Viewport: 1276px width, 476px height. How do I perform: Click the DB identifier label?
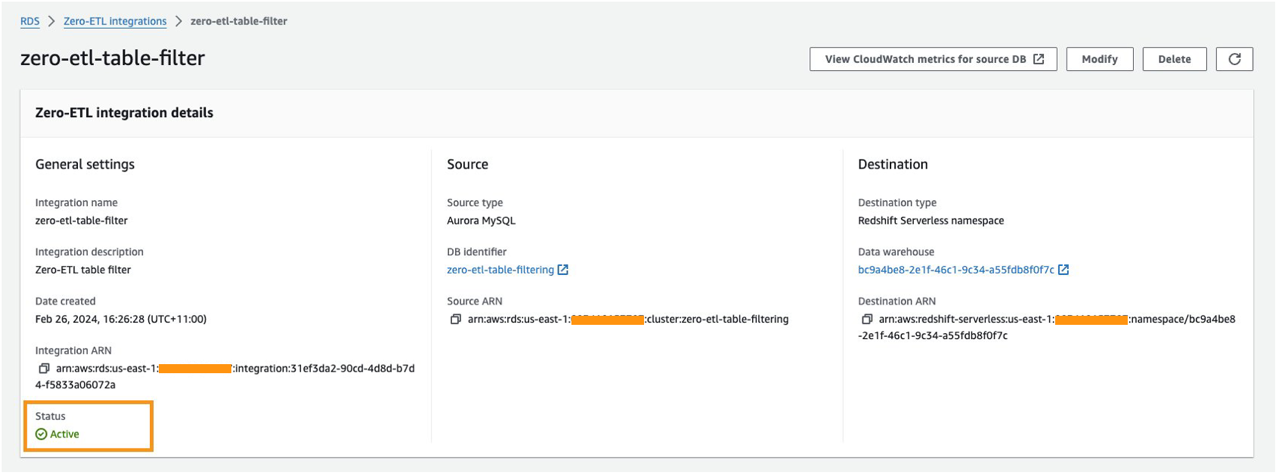point(477,252)
